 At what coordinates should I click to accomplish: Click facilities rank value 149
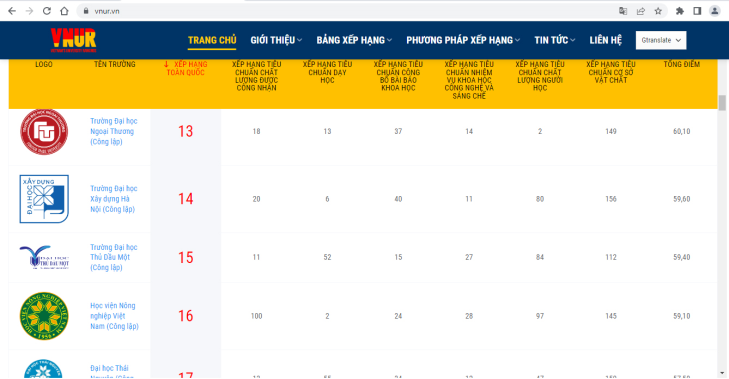pyautogui.click(x=611, y=132)
